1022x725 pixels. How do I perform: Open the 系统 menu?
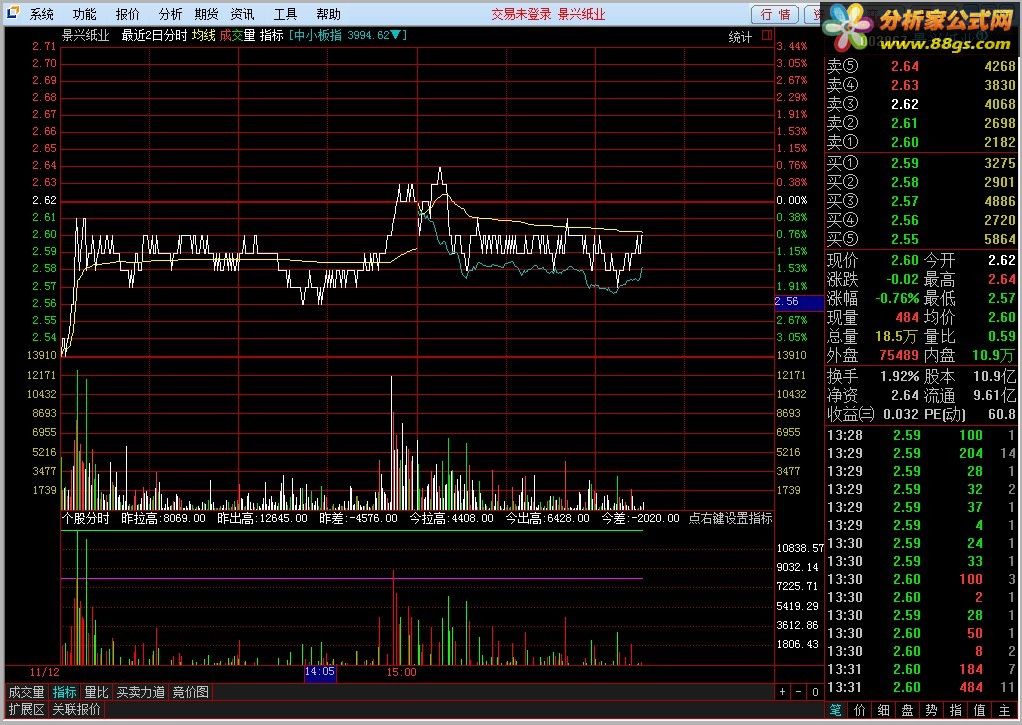tap(42, 14)
